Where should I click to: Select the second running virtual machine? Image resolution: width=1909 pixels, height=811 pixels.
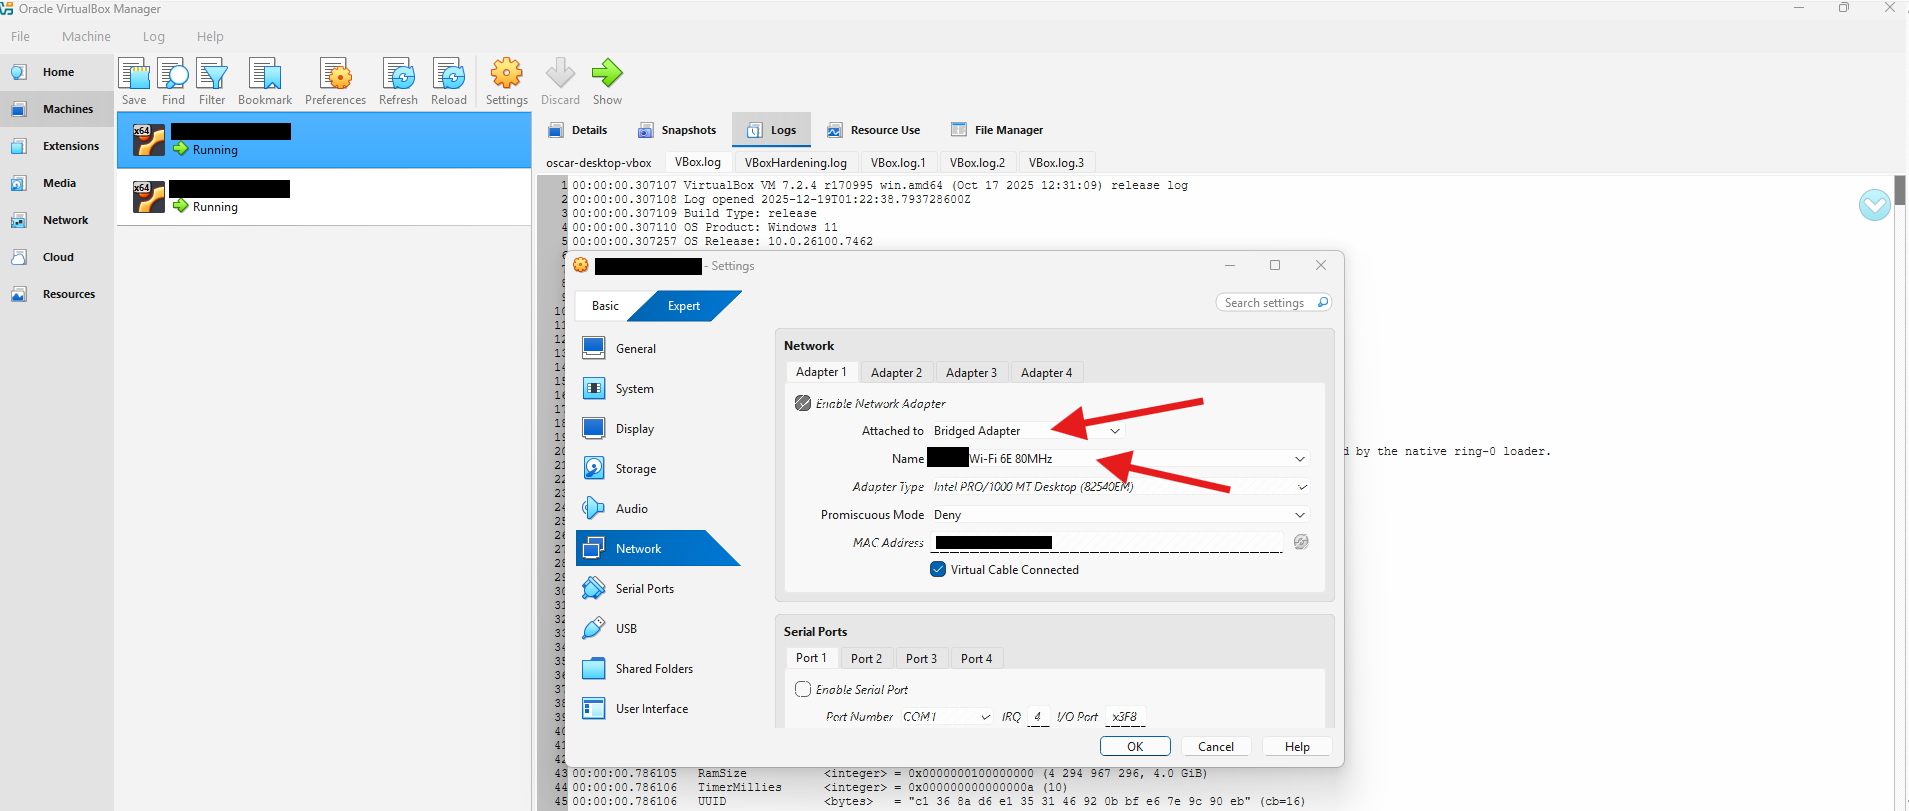(x=324, y=197)
